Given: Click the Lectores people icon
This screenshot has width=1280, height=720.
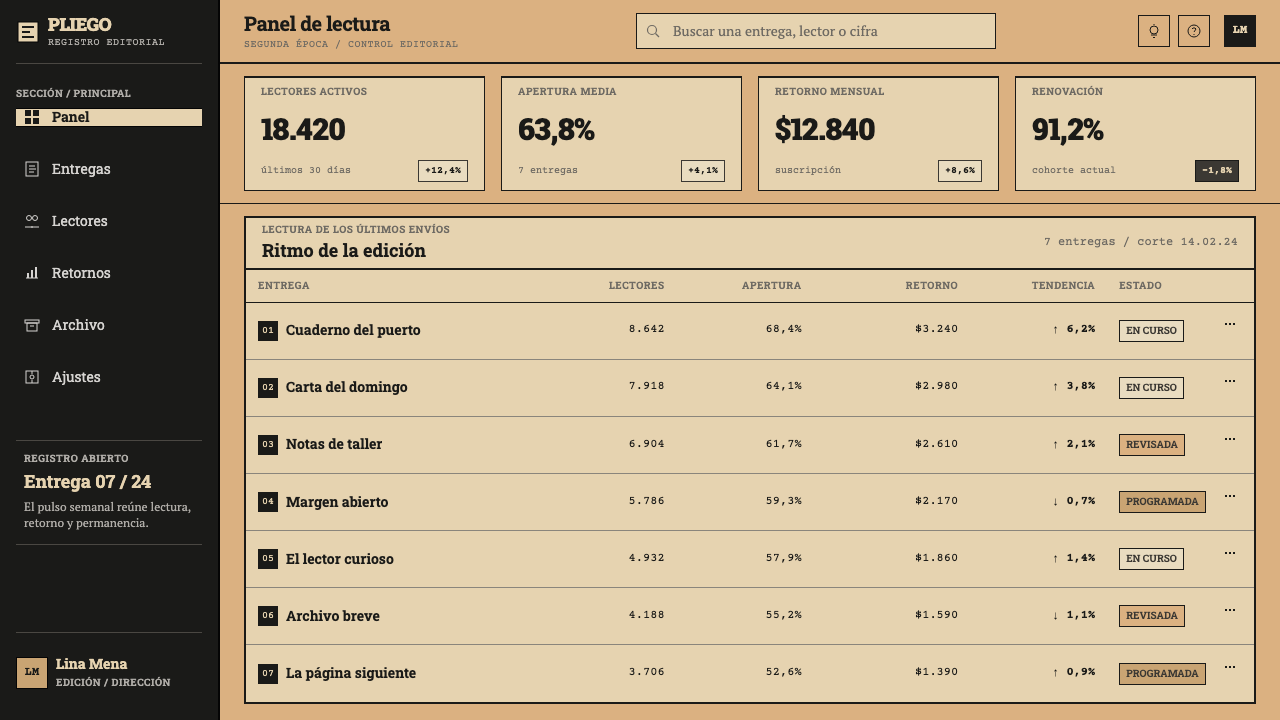Looking at the screenshot, I should click(32, 221).
